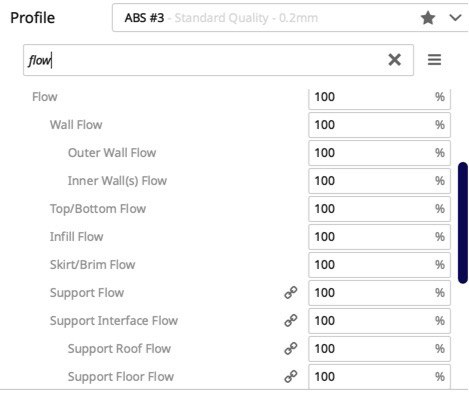This screenshot has width=469, height=394.
Task: Edit the Infill Flow percentage field
Action: click(379, 237)
